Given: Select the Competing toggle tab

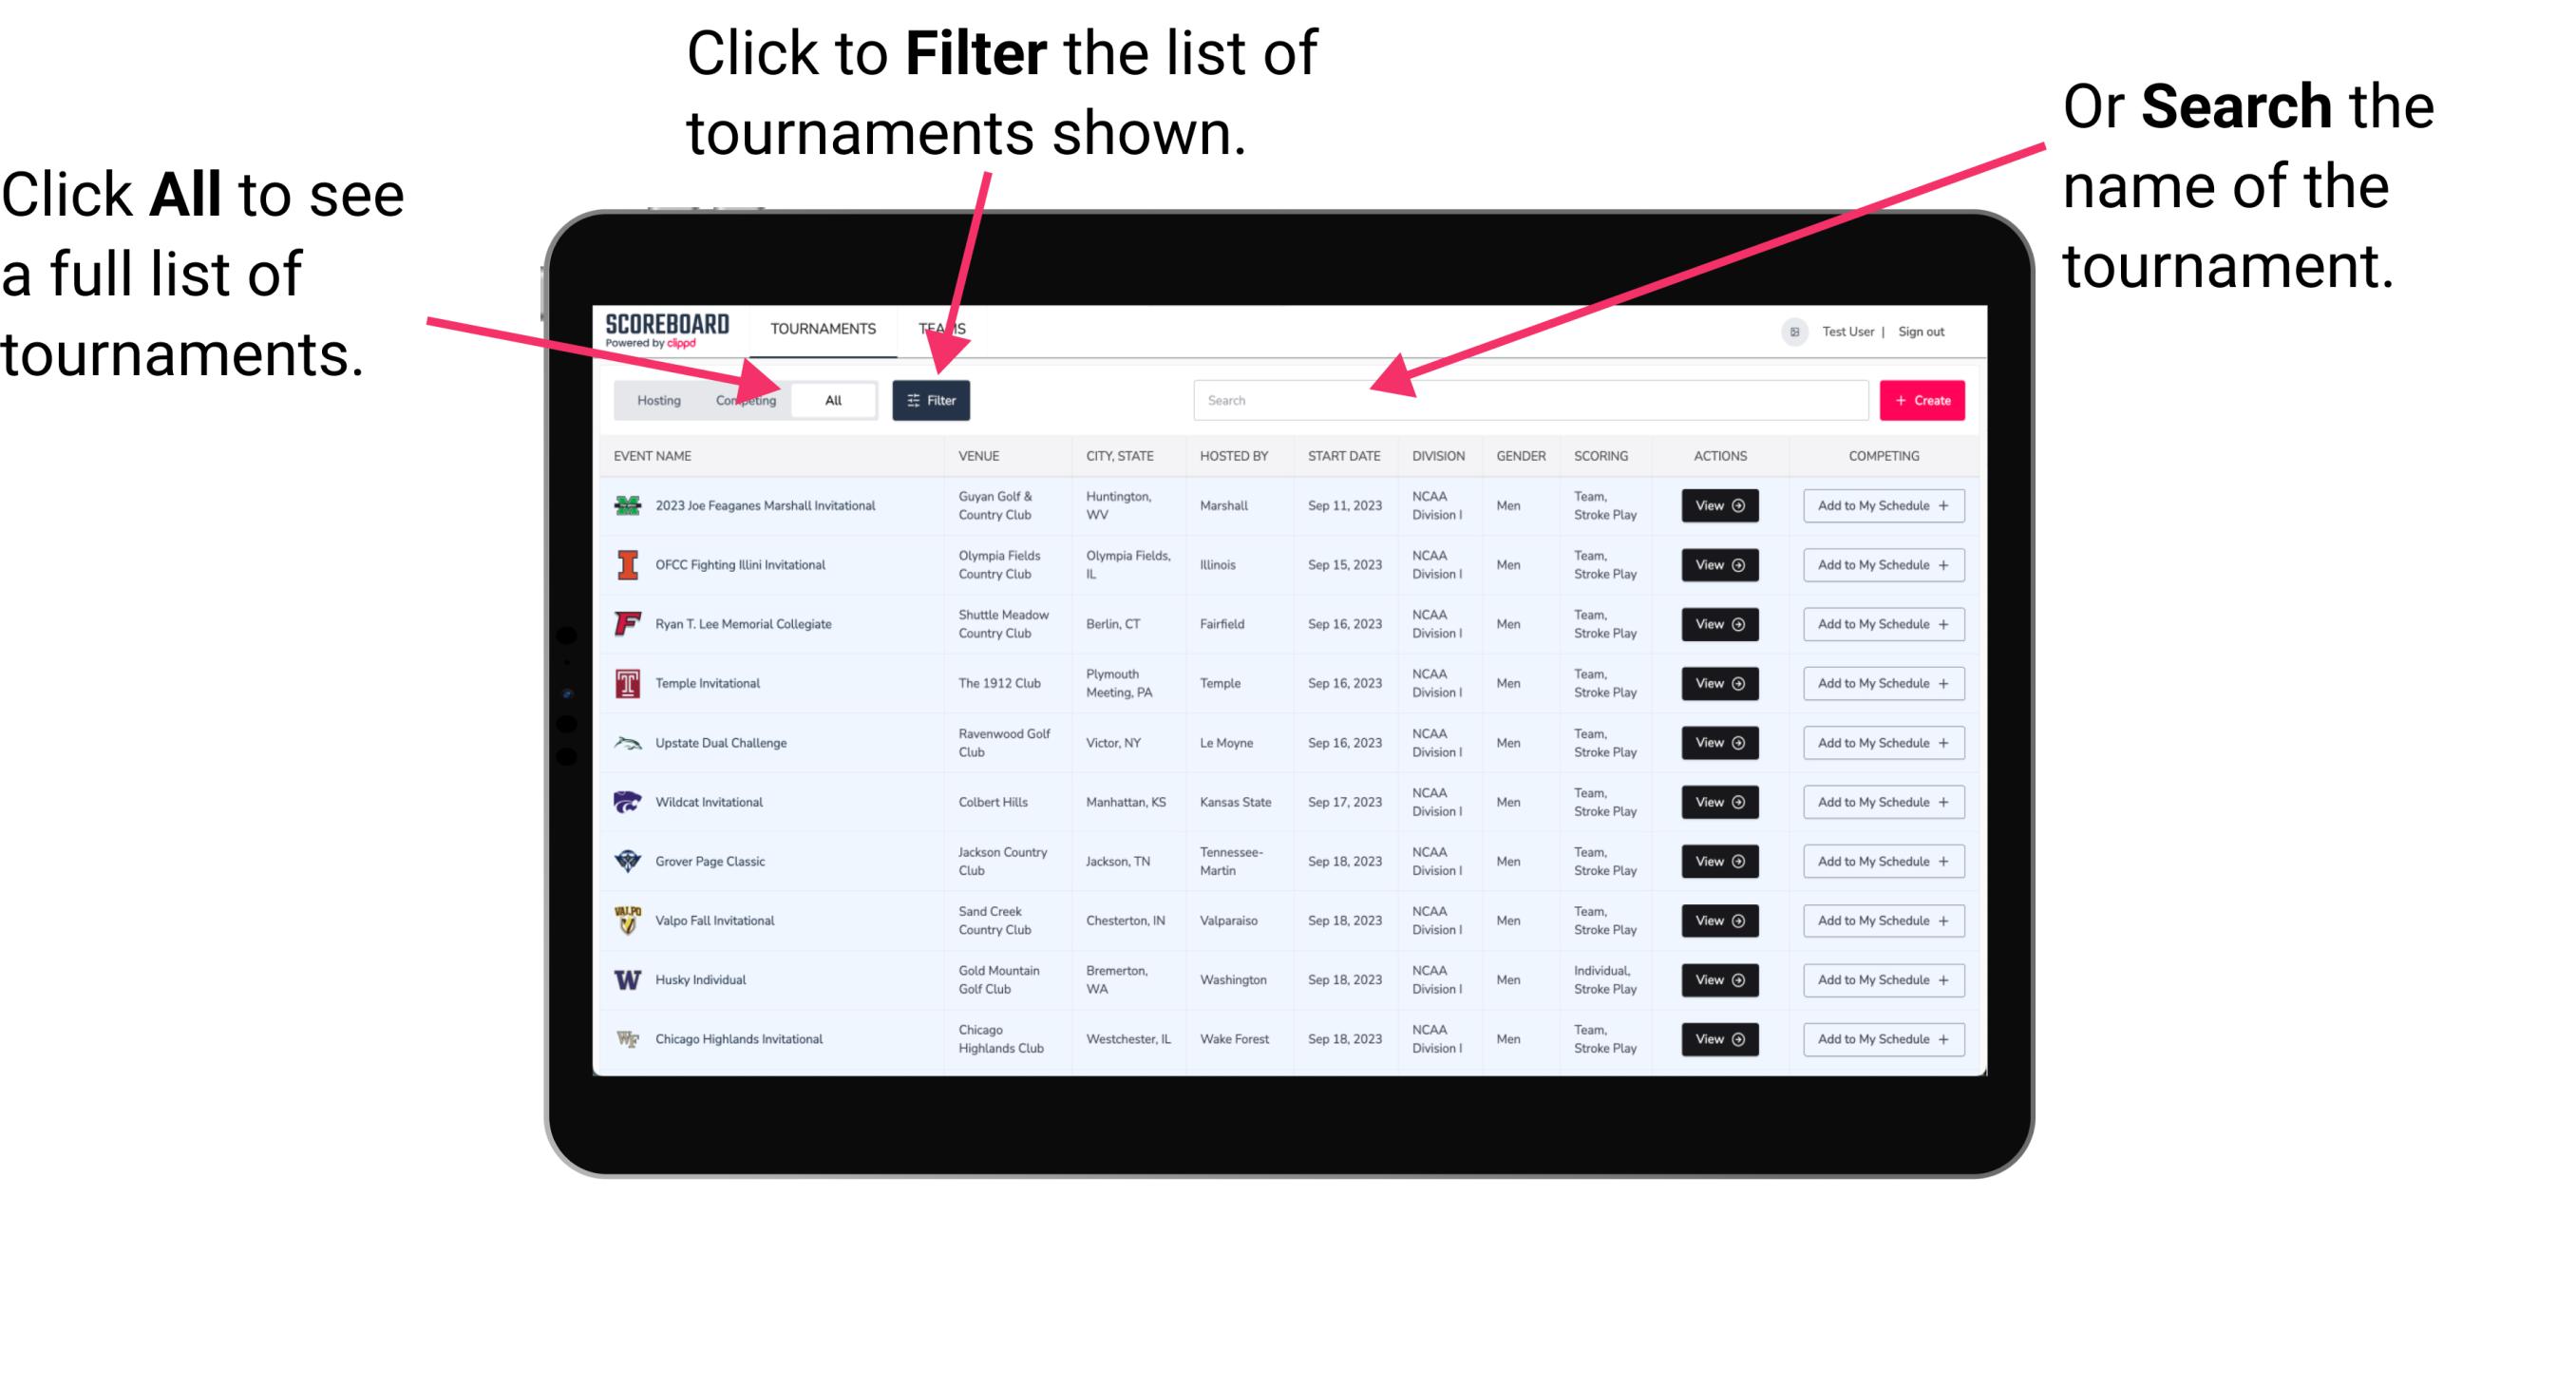Looking at the screenshot, I should click(x=746, y=401).
